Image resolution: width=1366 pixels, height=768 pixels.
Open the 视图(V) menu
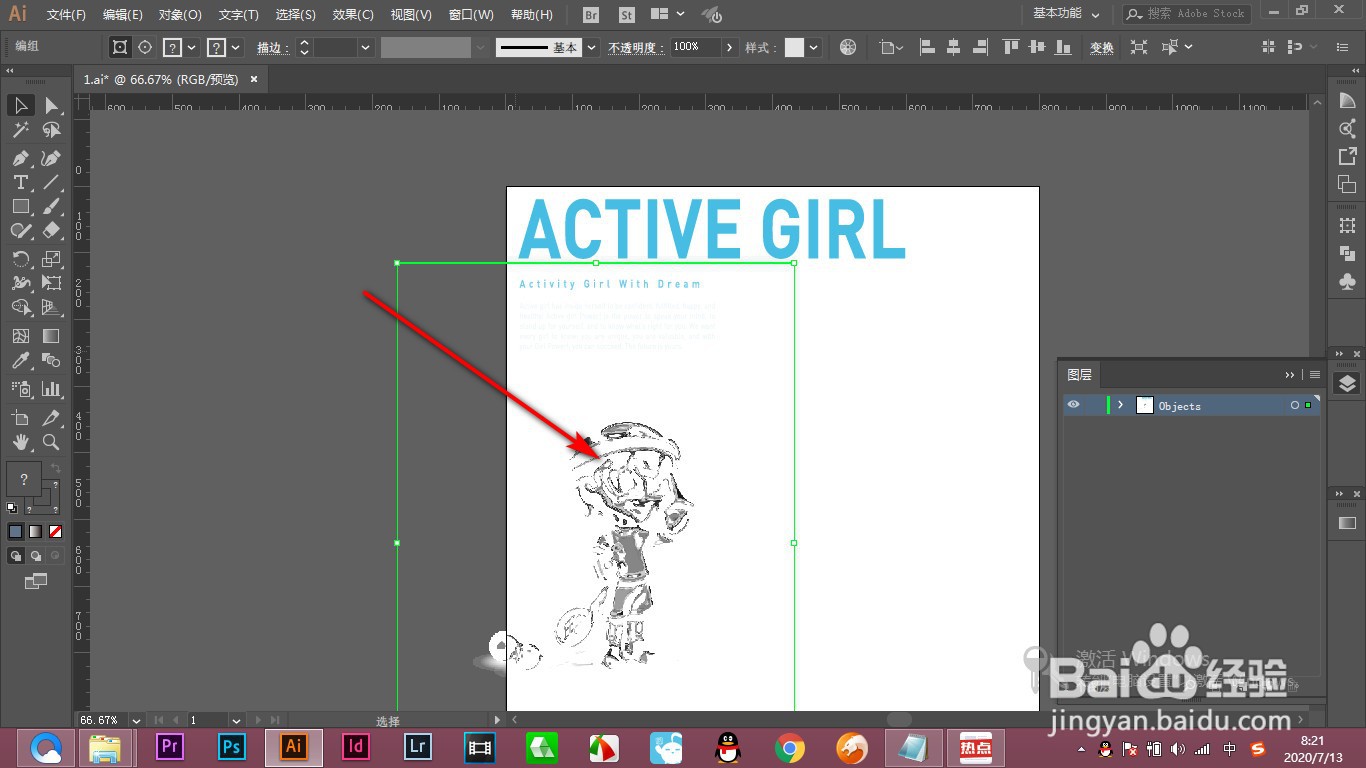click(x=411, y=15)
